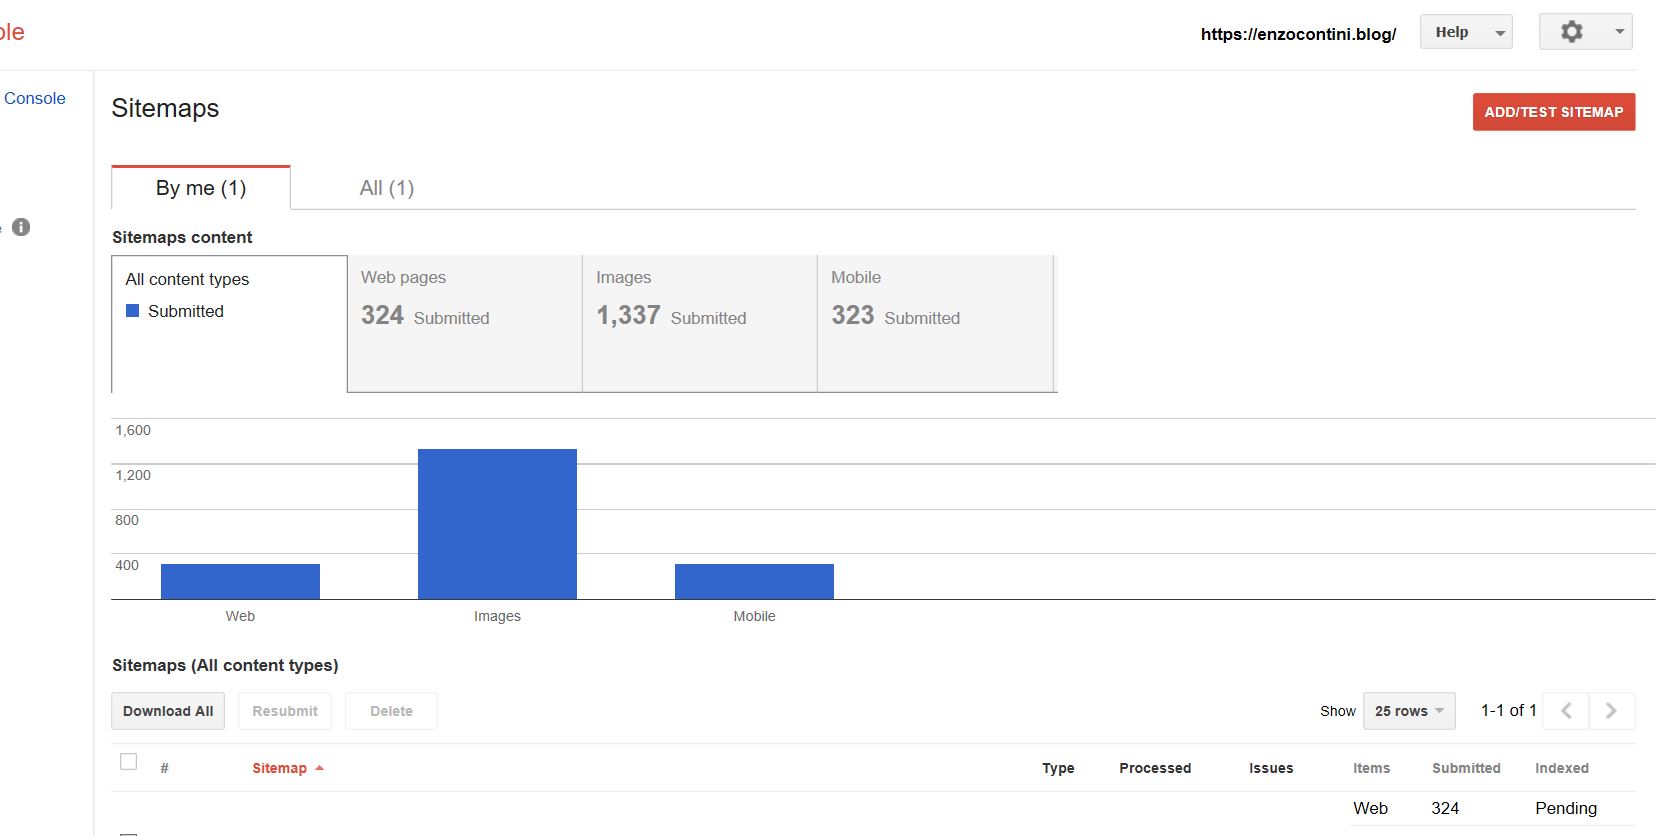Switch to the By me (1) tab
1676x836 pixels.
pos(201,188)
